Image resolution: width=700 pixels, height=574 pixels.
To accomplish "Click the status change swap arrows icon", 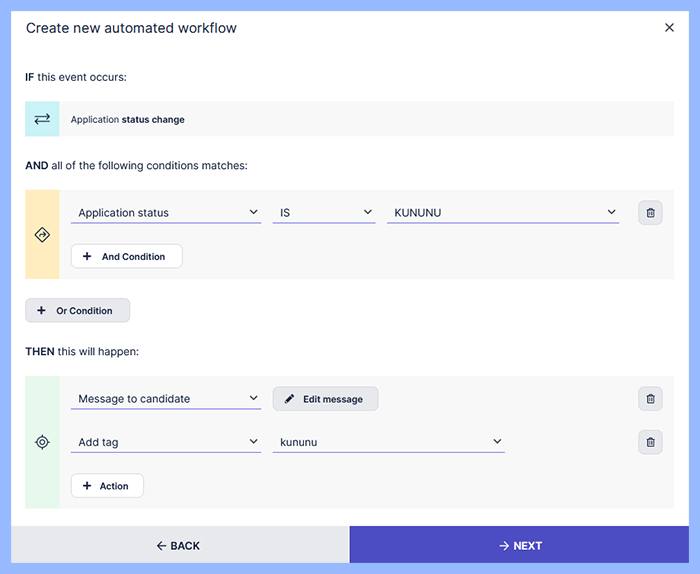I will click(42, 119).
